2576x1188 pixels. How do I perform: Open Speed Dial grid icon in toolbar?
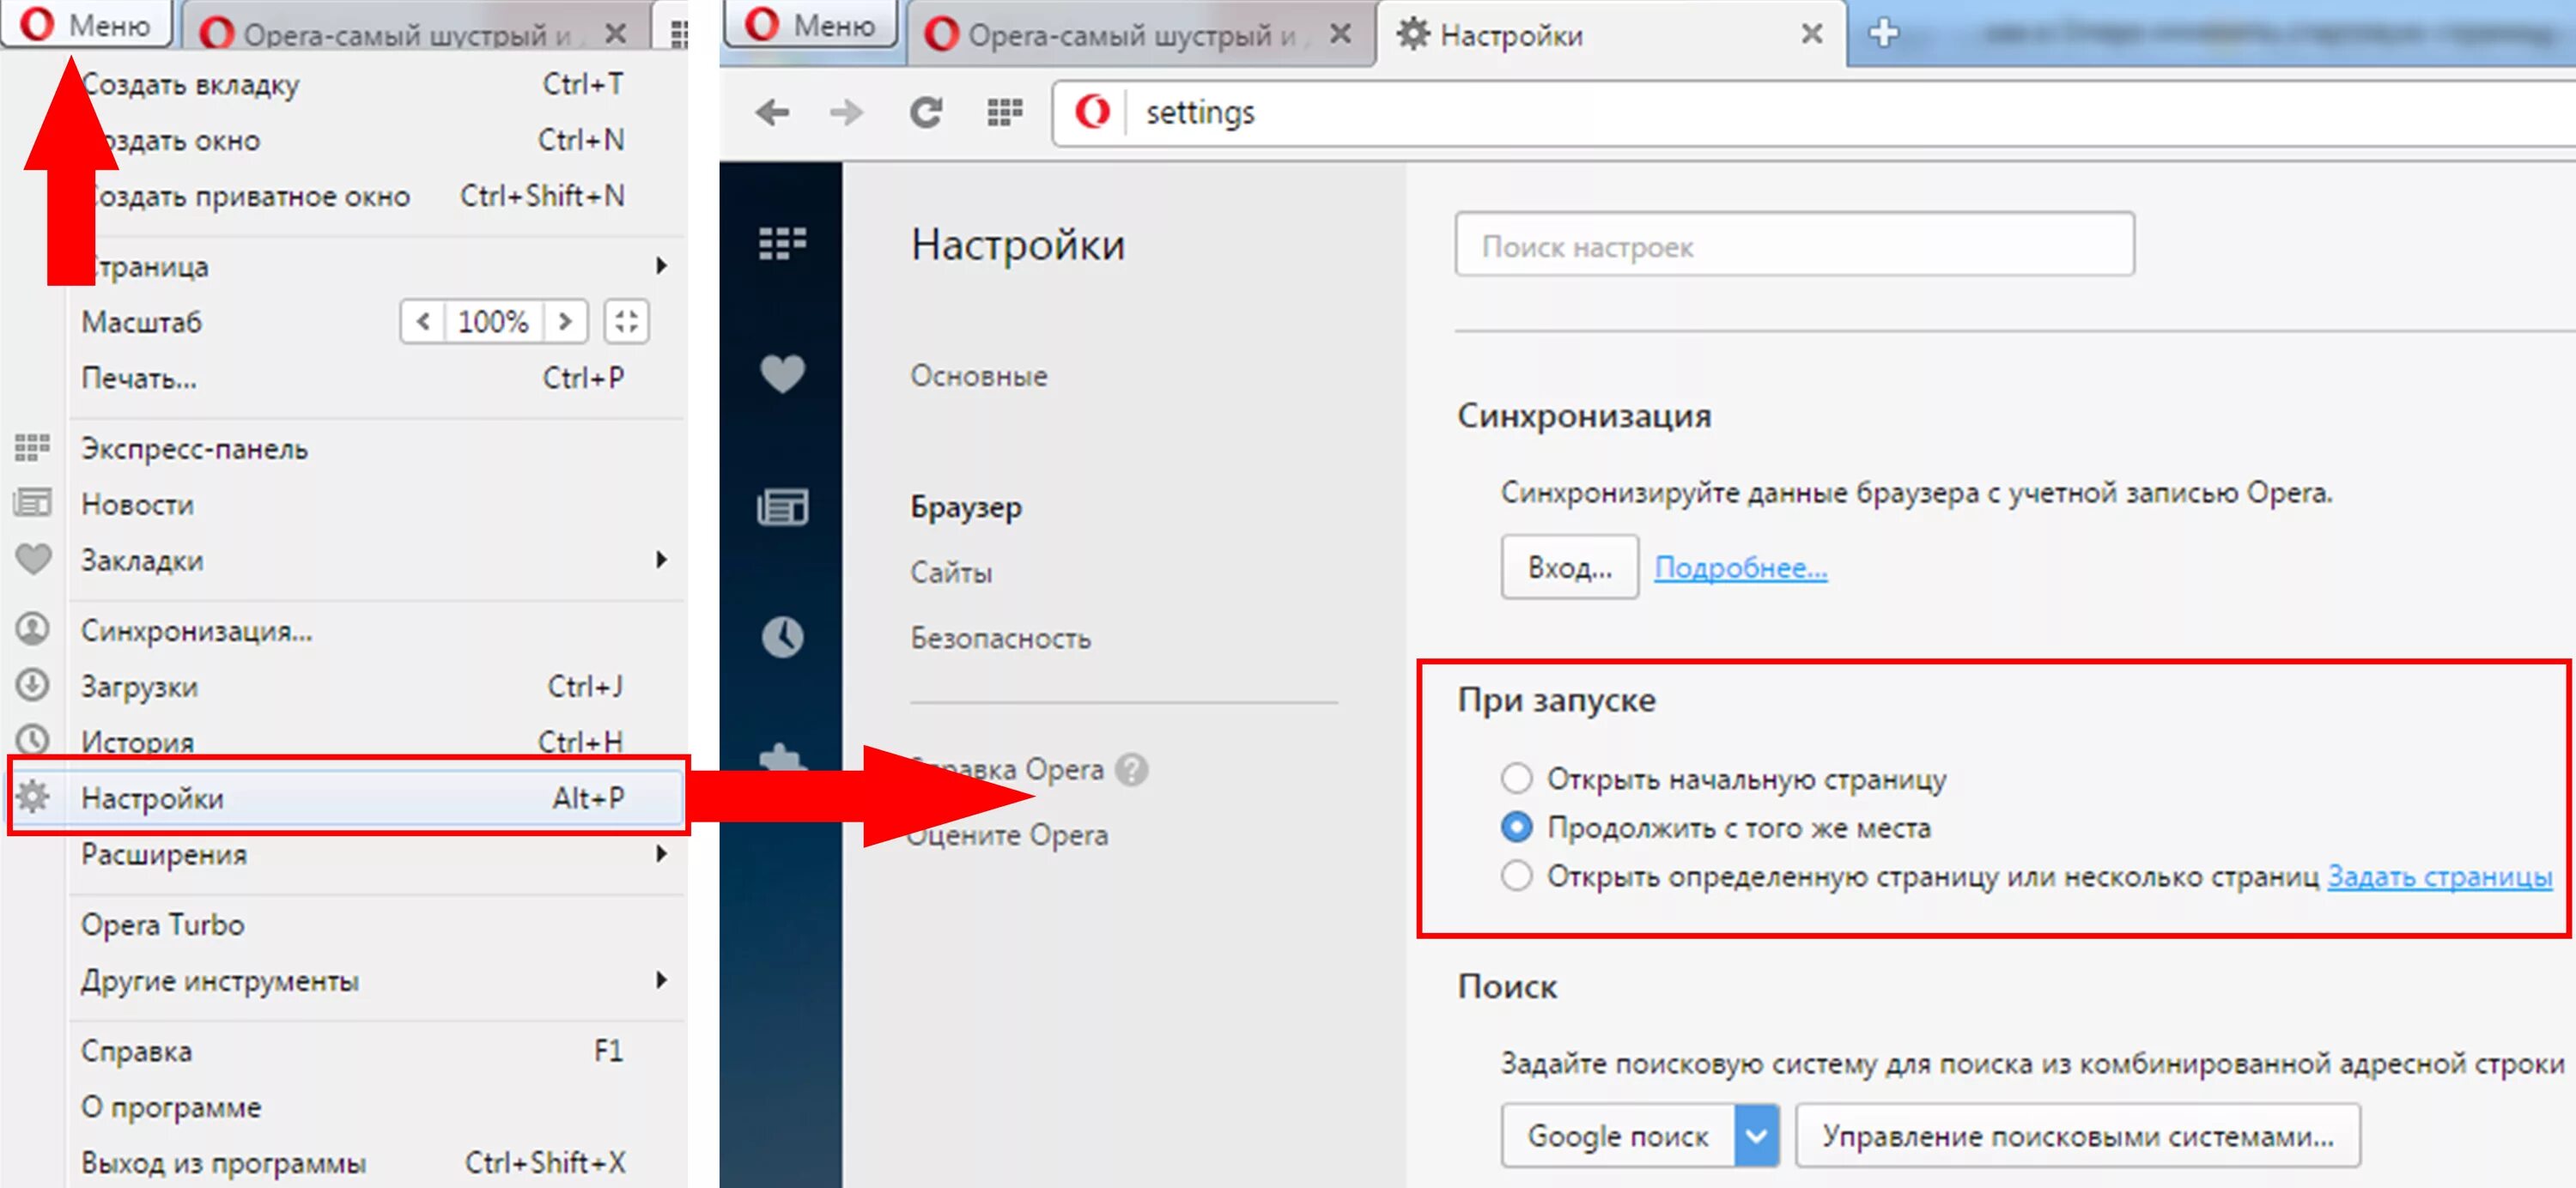(1004, 112)
